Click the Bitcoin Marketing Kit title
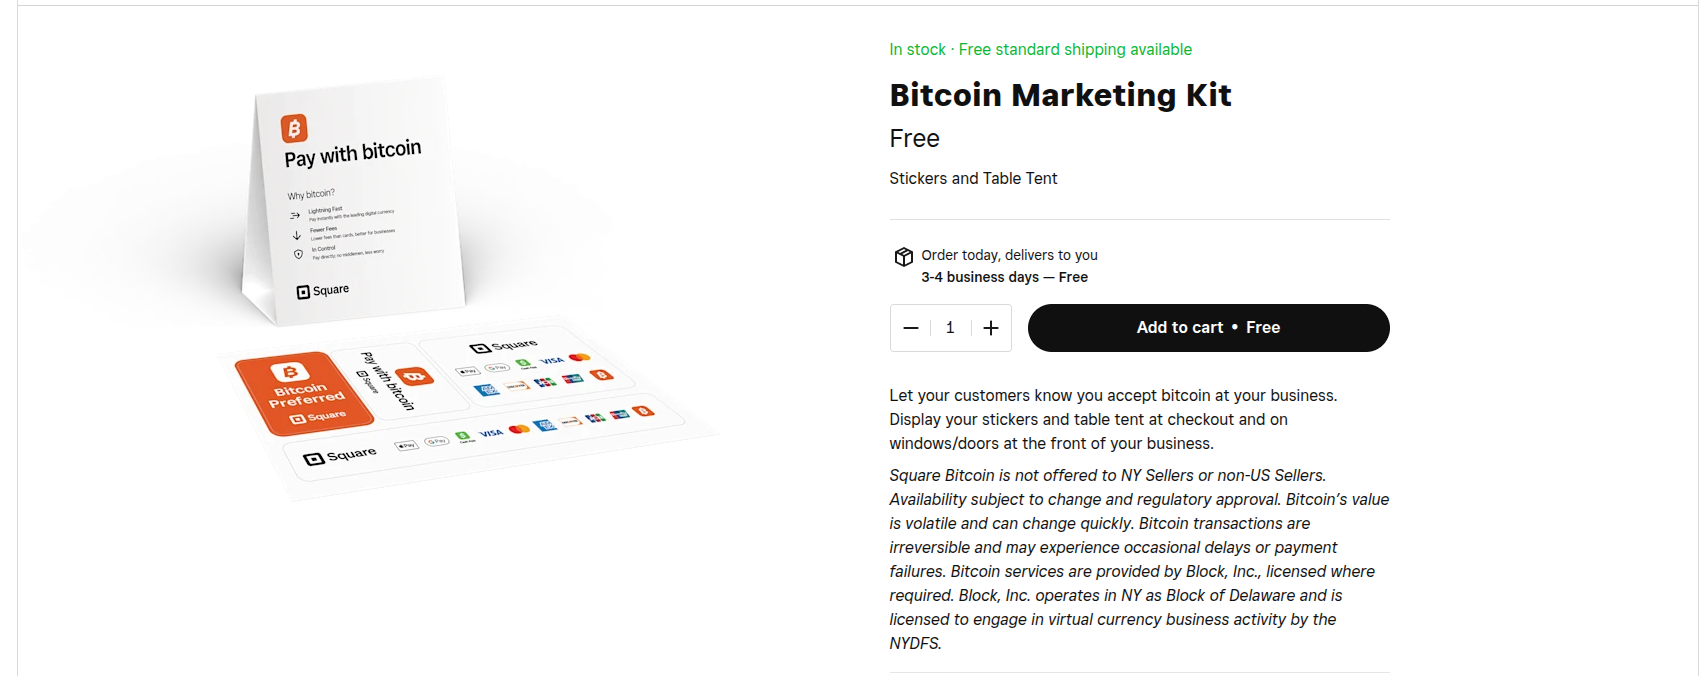Image resolution: width=1707 pixels, height=676 pixels. 1060,95
